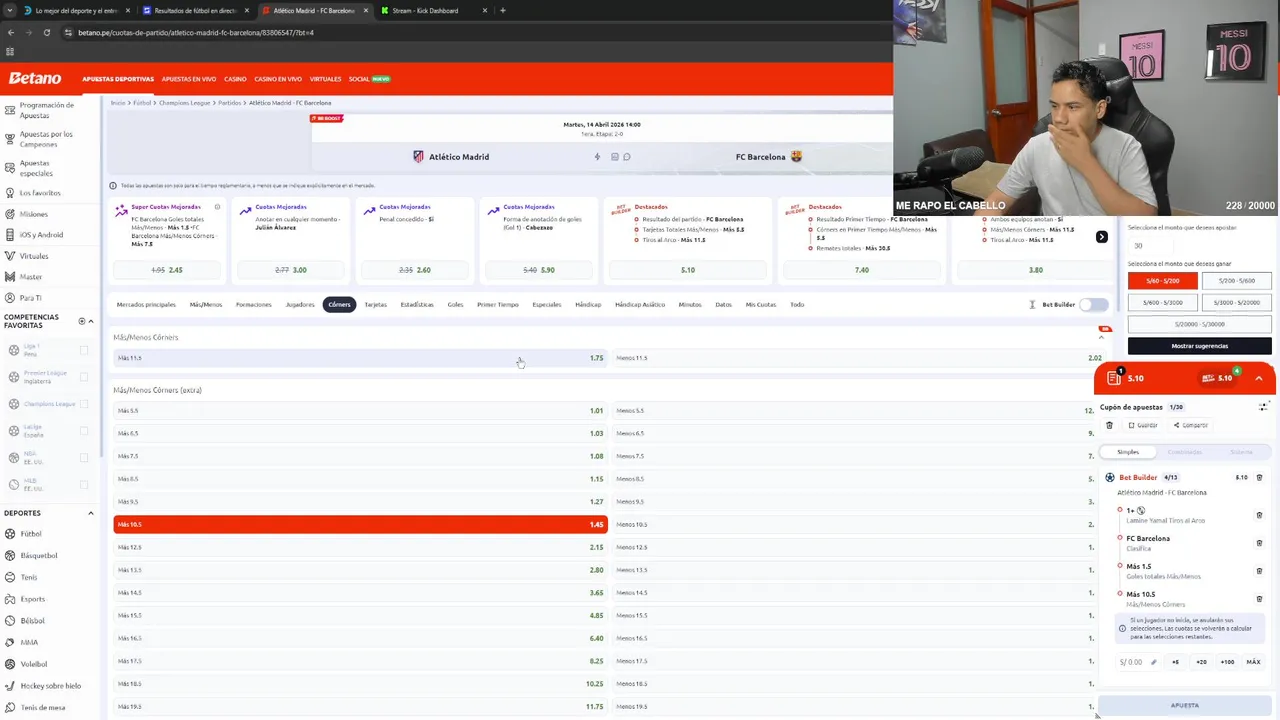
Task: Select the S/60 - S/200 amount option
Action: coord(1162,281)
